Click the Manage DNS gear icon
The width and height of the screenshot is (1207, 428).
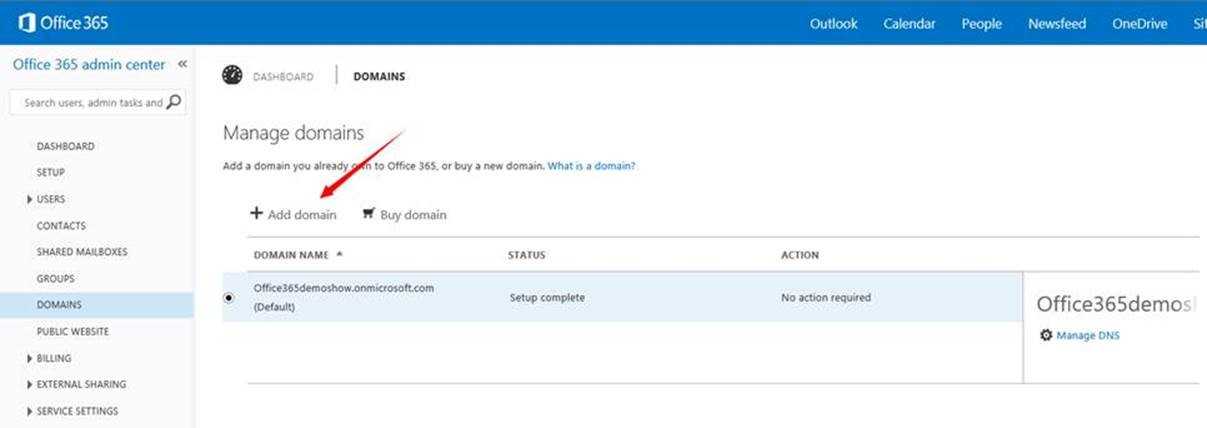point(1046,335)
